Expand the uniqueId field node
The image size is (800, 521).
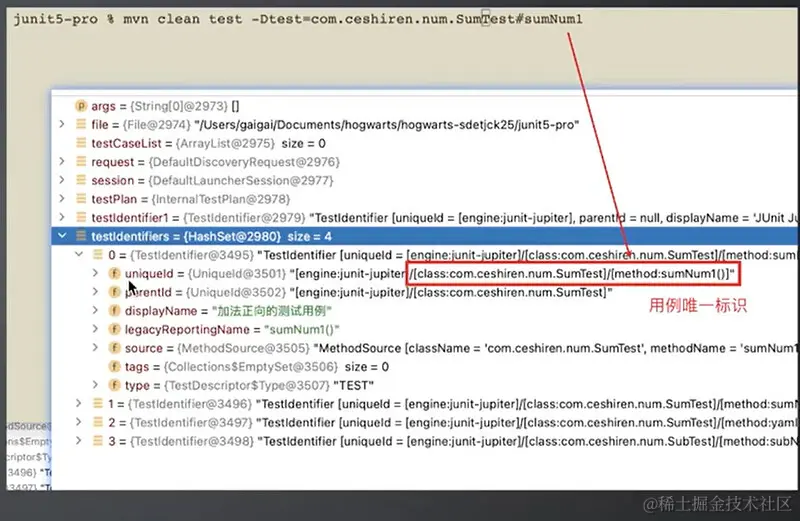[95, 273]
